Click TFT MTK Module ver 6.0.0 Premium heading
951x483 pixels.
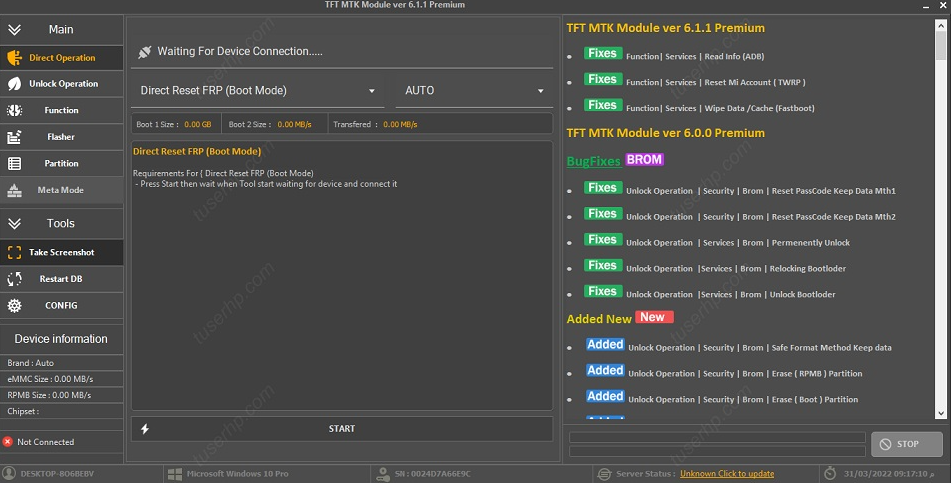click(665, 133)
